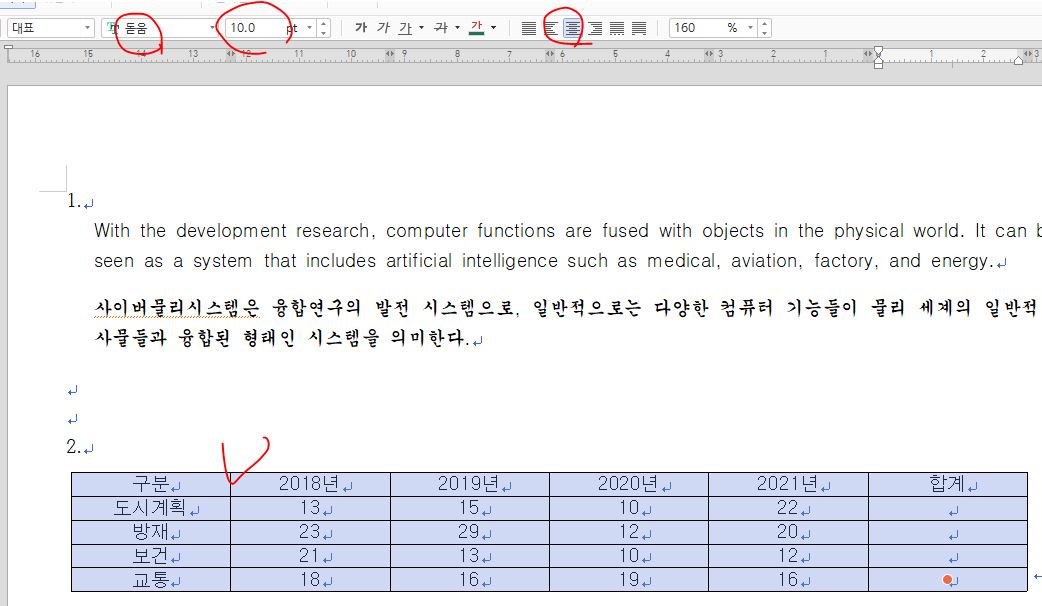
Task: Select the '교통' row label cell
Action: [151, 579]
